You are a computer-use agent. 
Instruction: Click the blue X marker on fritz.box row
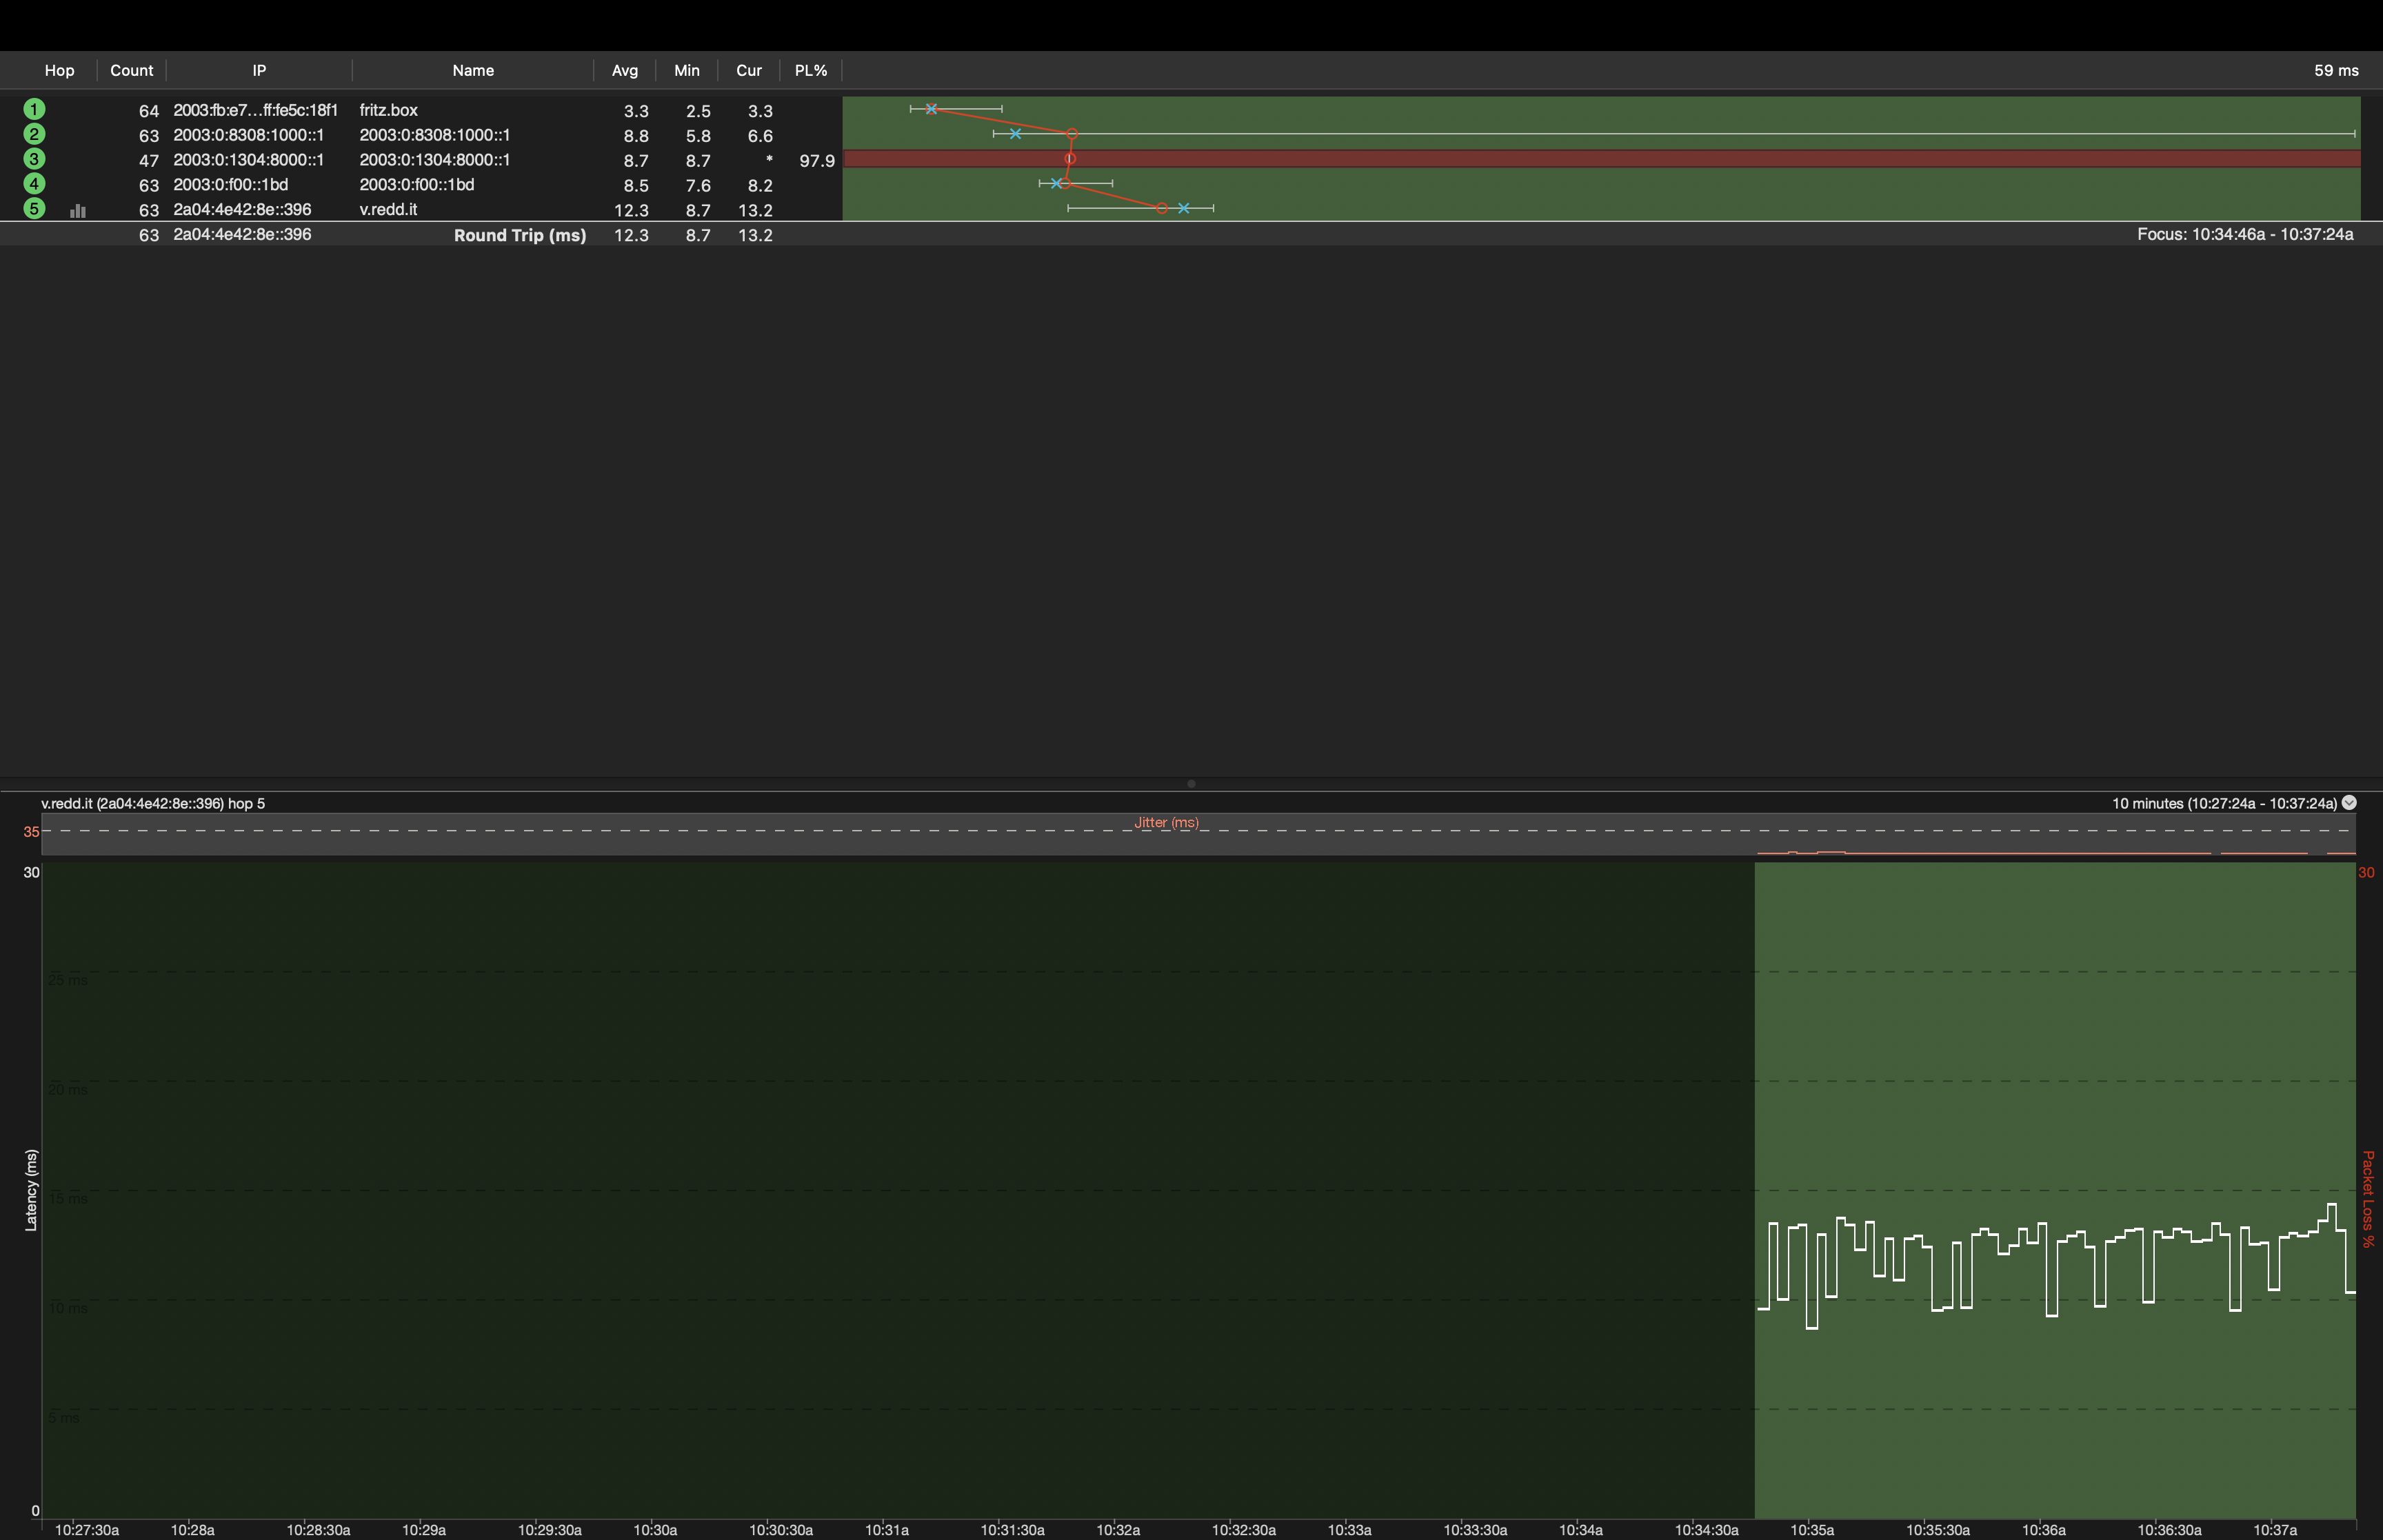[931, 108]
